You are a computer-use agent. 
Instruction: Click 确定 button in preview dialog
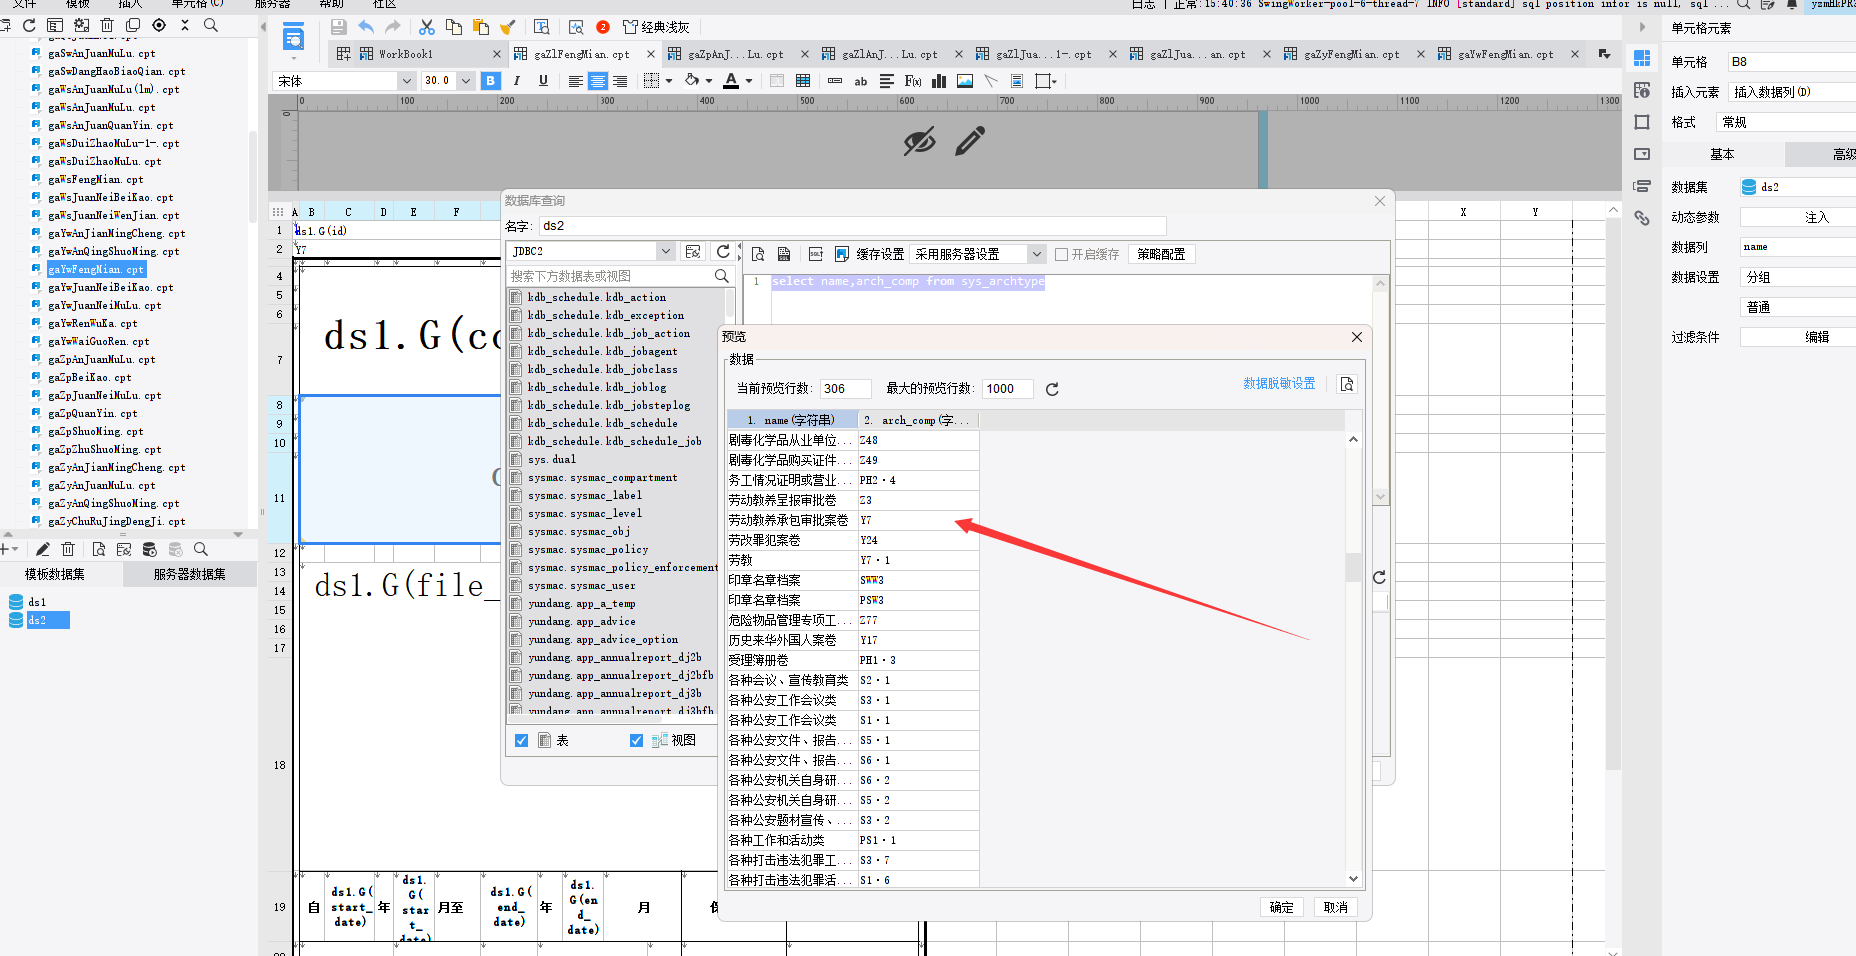coord(1281,907)
